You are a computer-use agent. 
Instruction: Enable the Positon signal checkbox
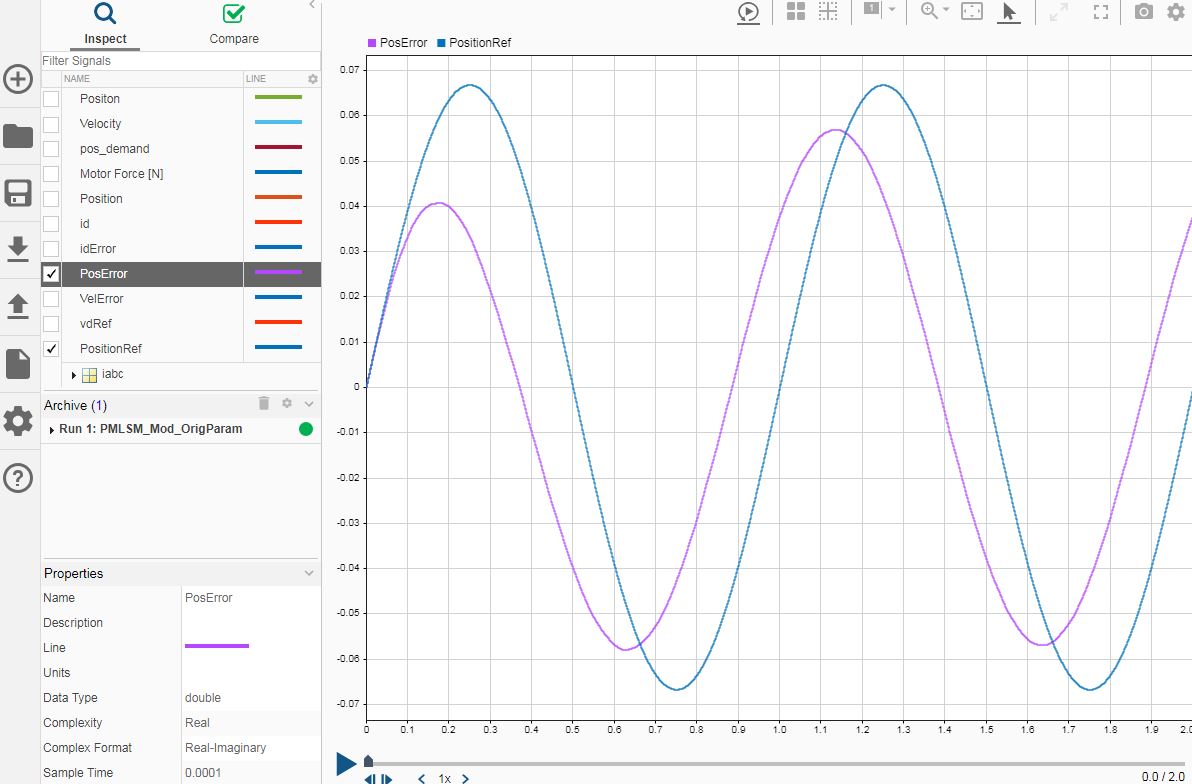pos(52,98)
